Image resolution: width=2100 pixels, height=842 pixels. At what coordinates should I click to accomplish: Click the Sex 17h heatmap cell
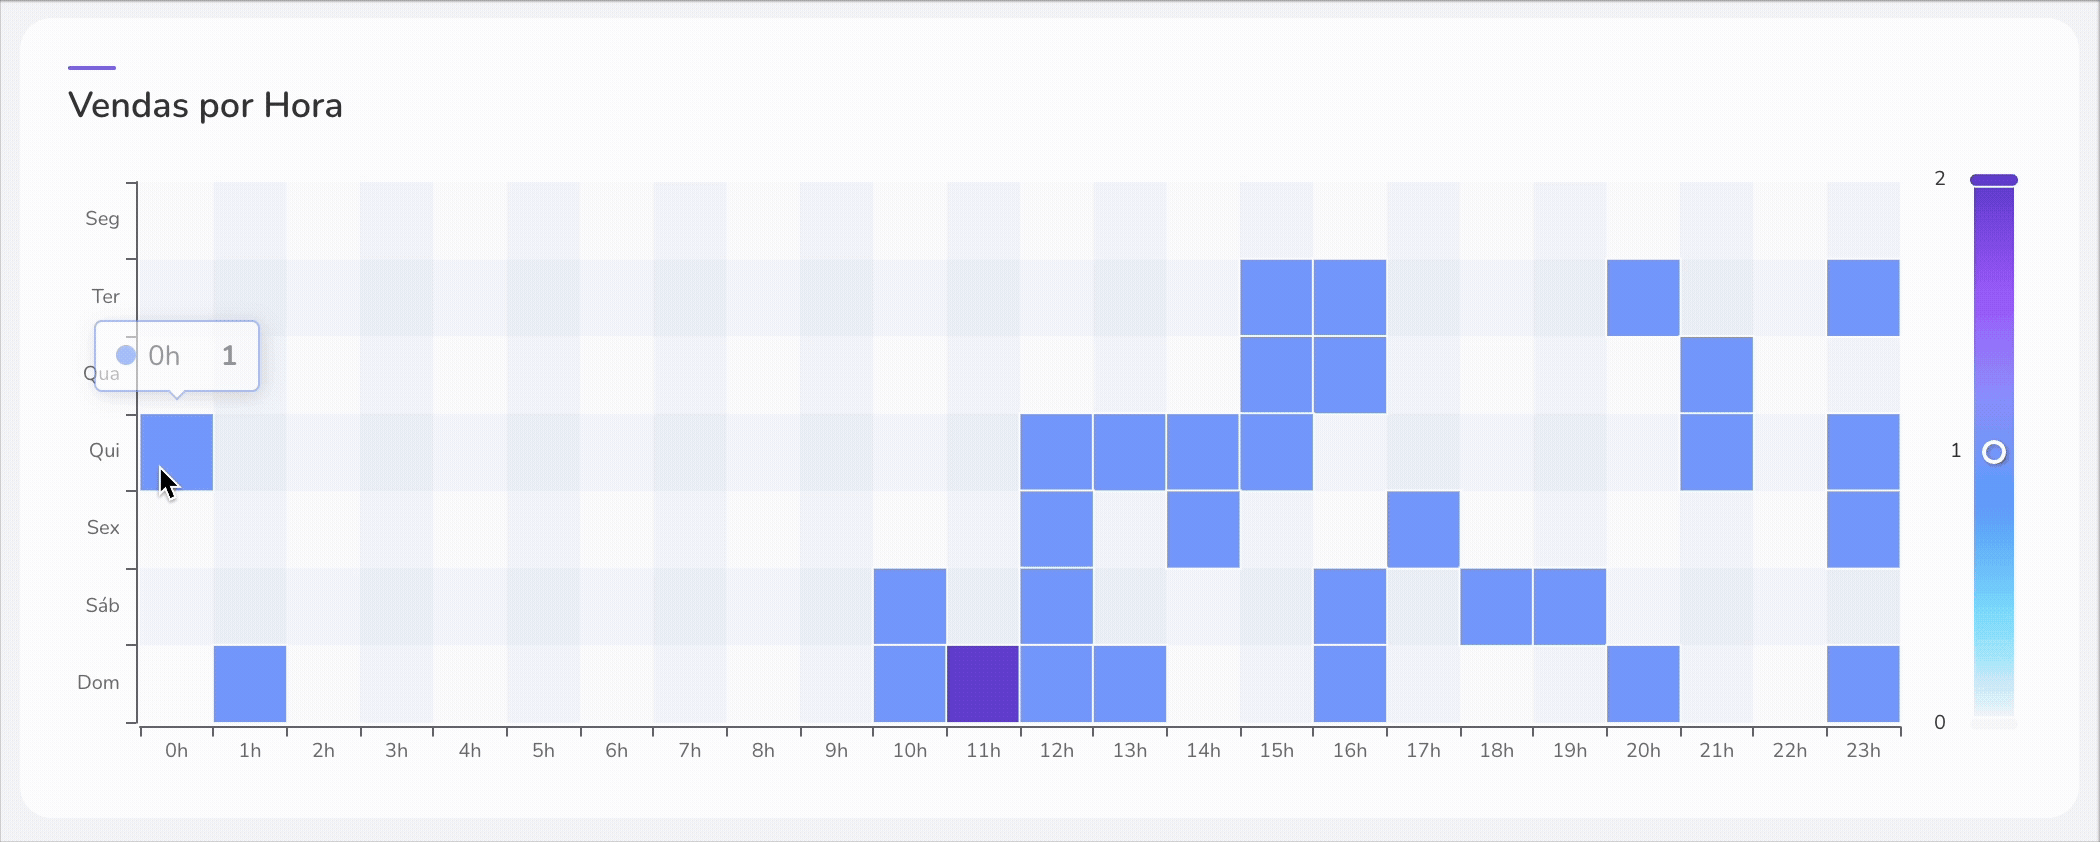(x=1423, y=529)
